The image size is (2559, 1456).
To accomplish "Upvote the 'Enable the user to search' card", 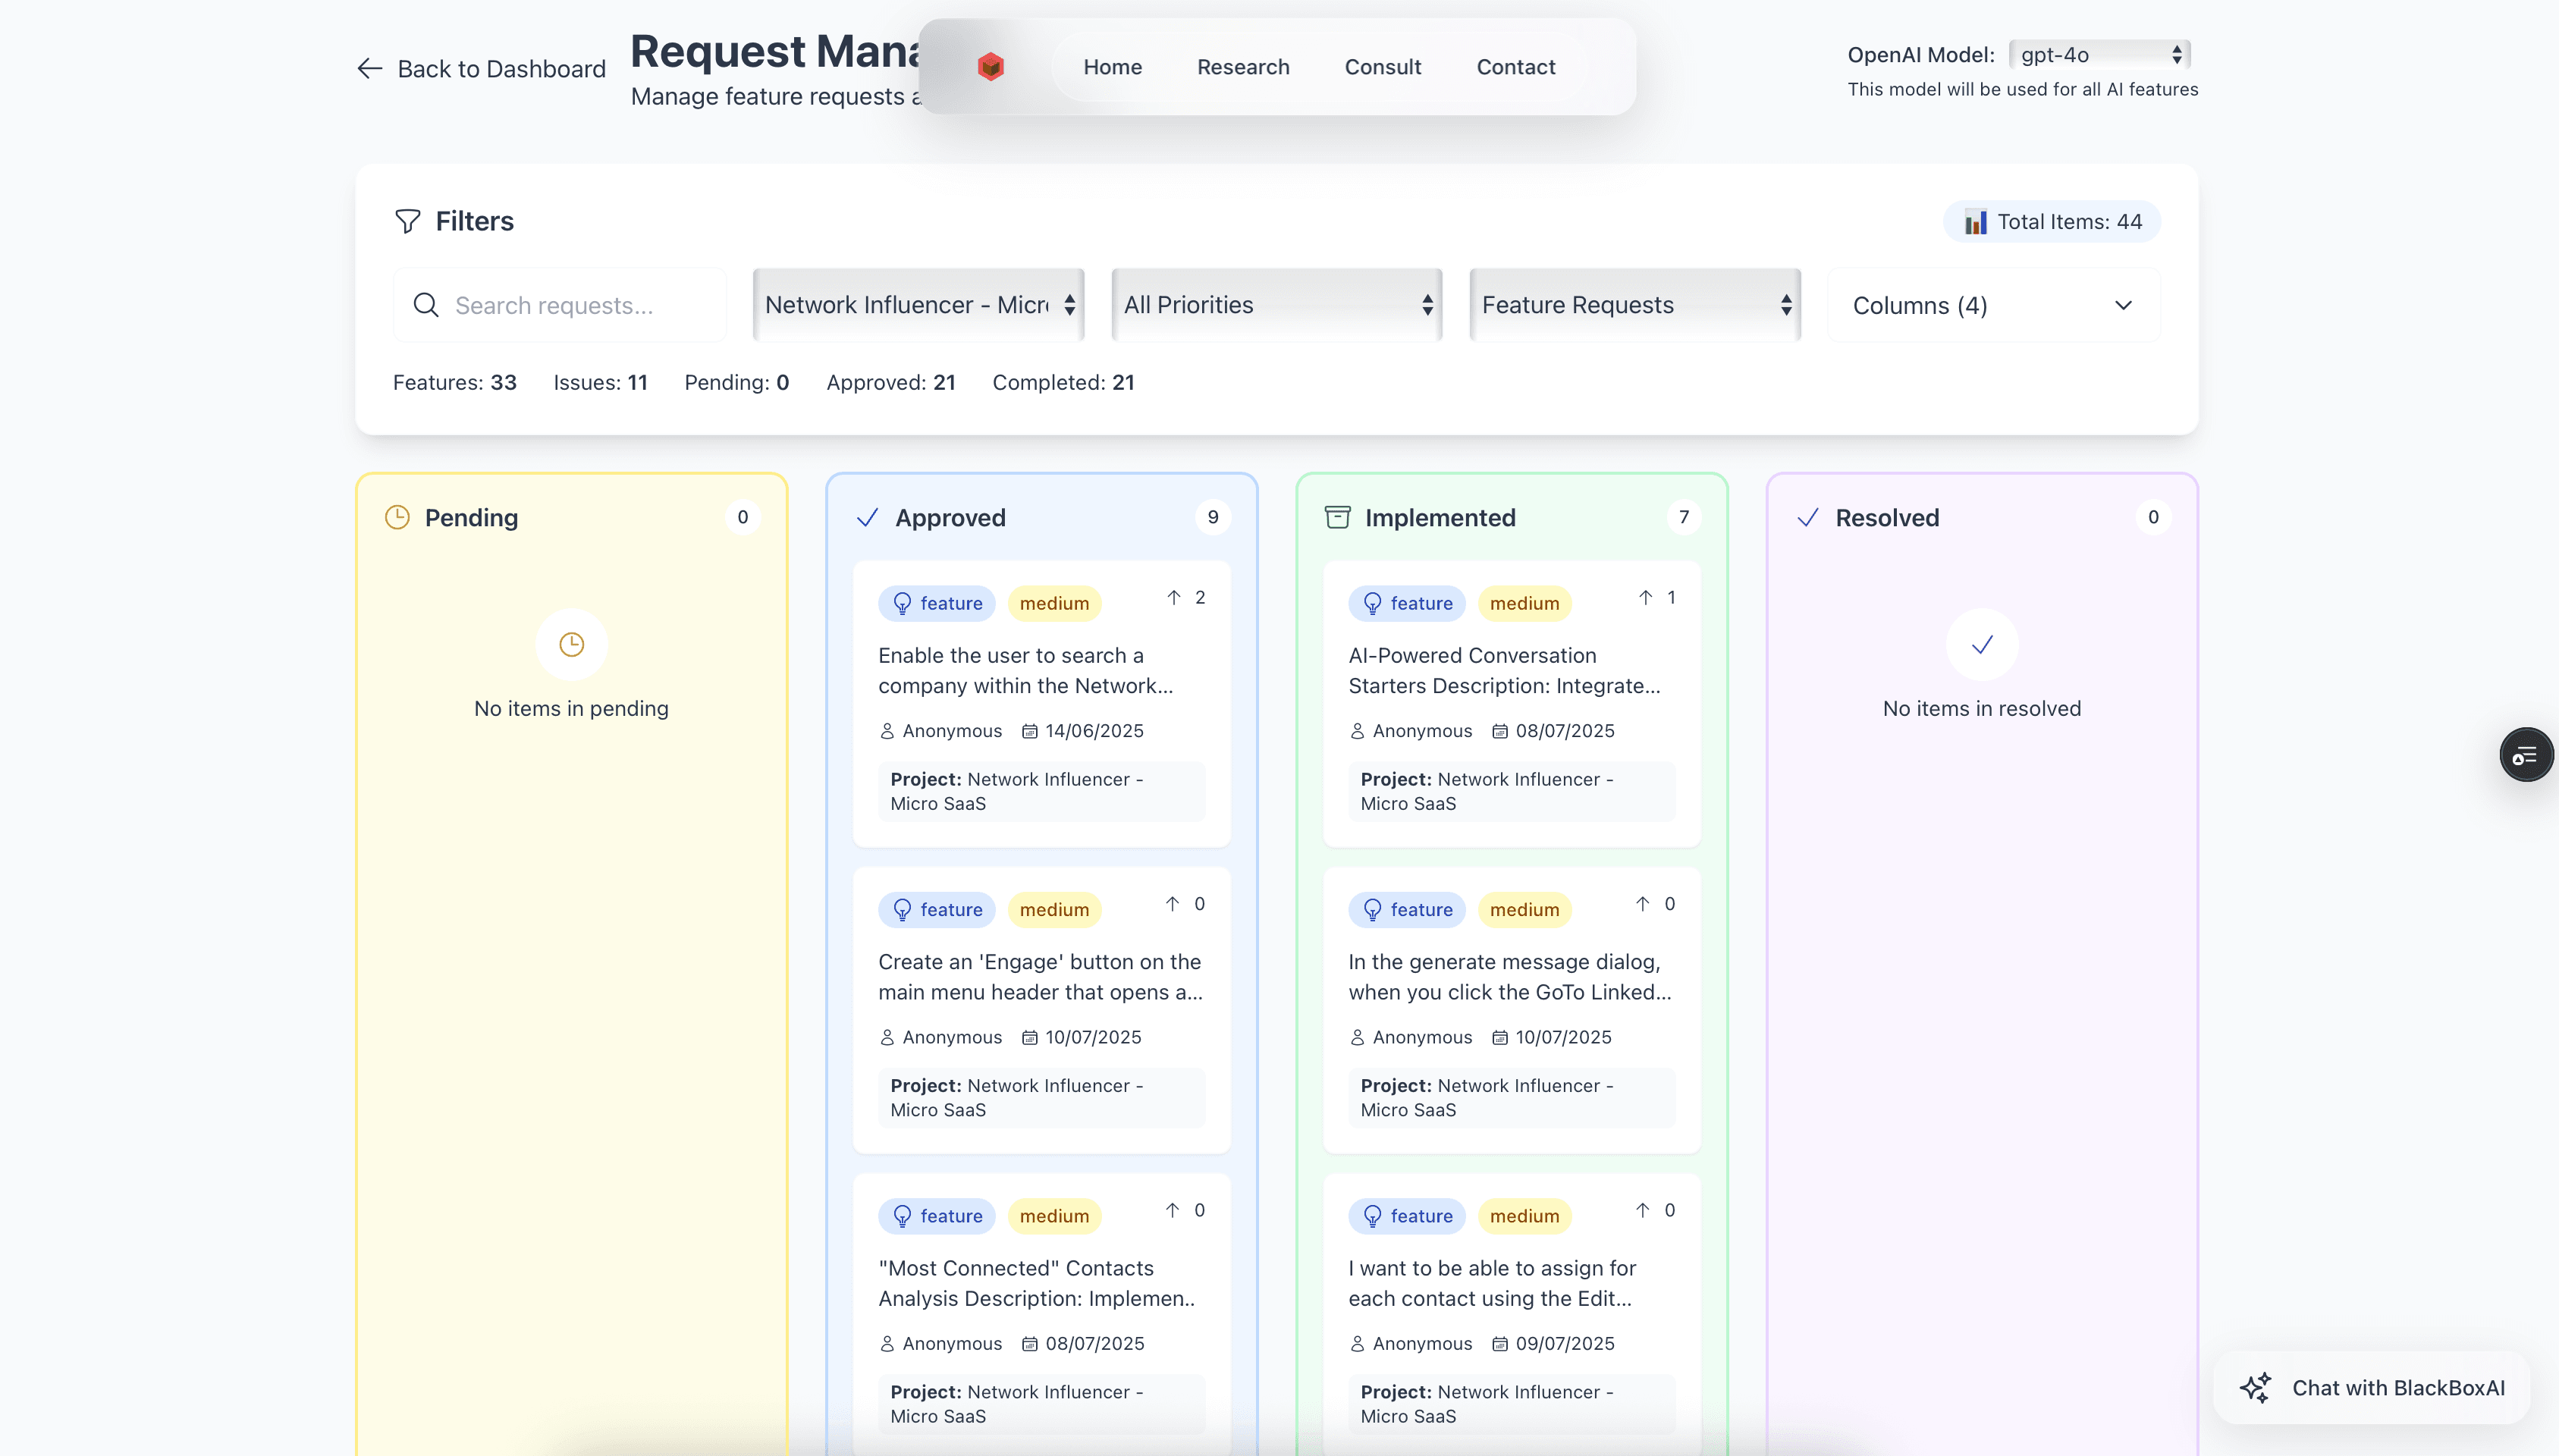I will click(x=1174, y=598).
